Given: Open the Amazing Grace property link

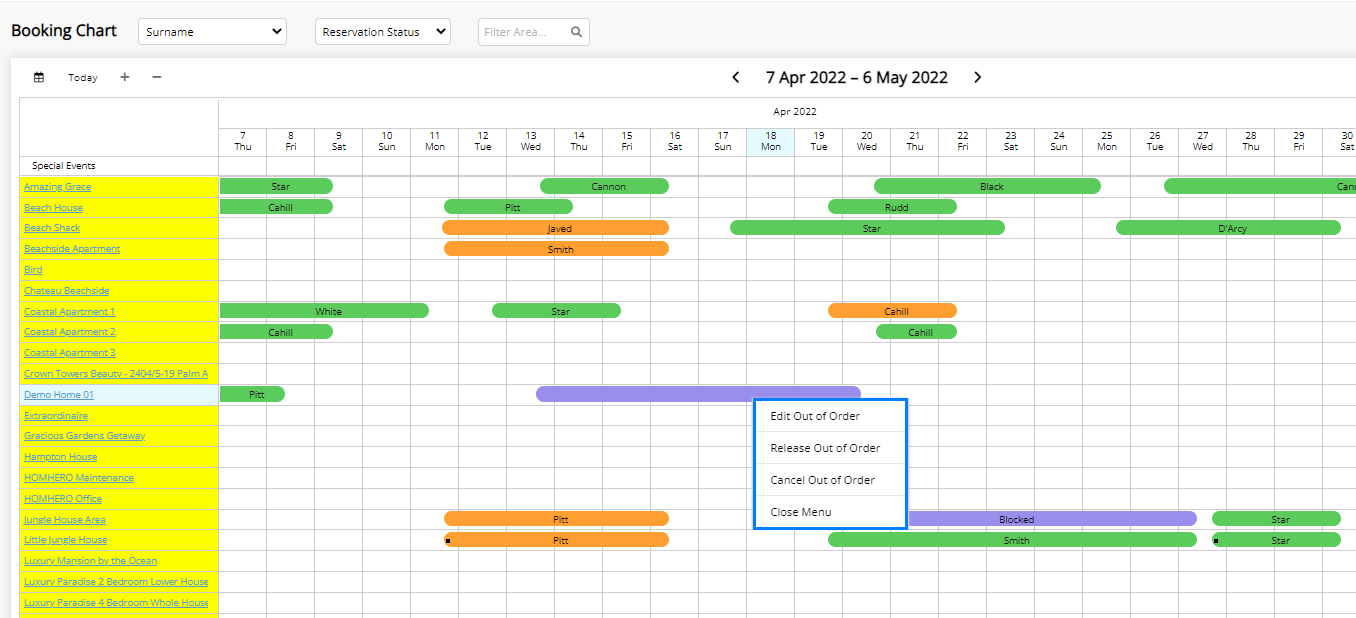Looking at the screenshot, I should 57,187.
